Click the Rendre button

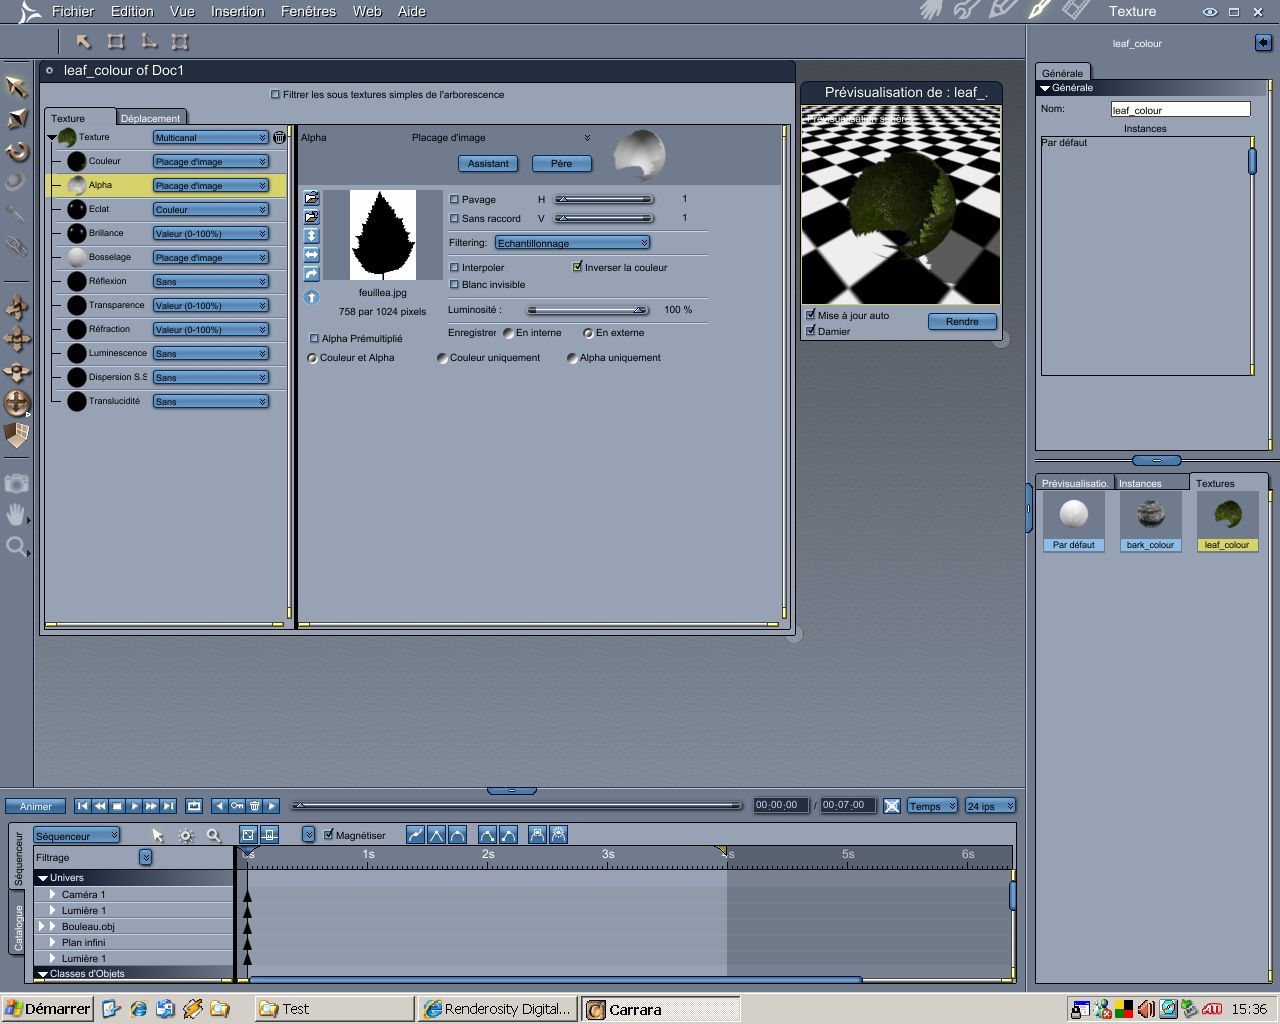point(962,321)
